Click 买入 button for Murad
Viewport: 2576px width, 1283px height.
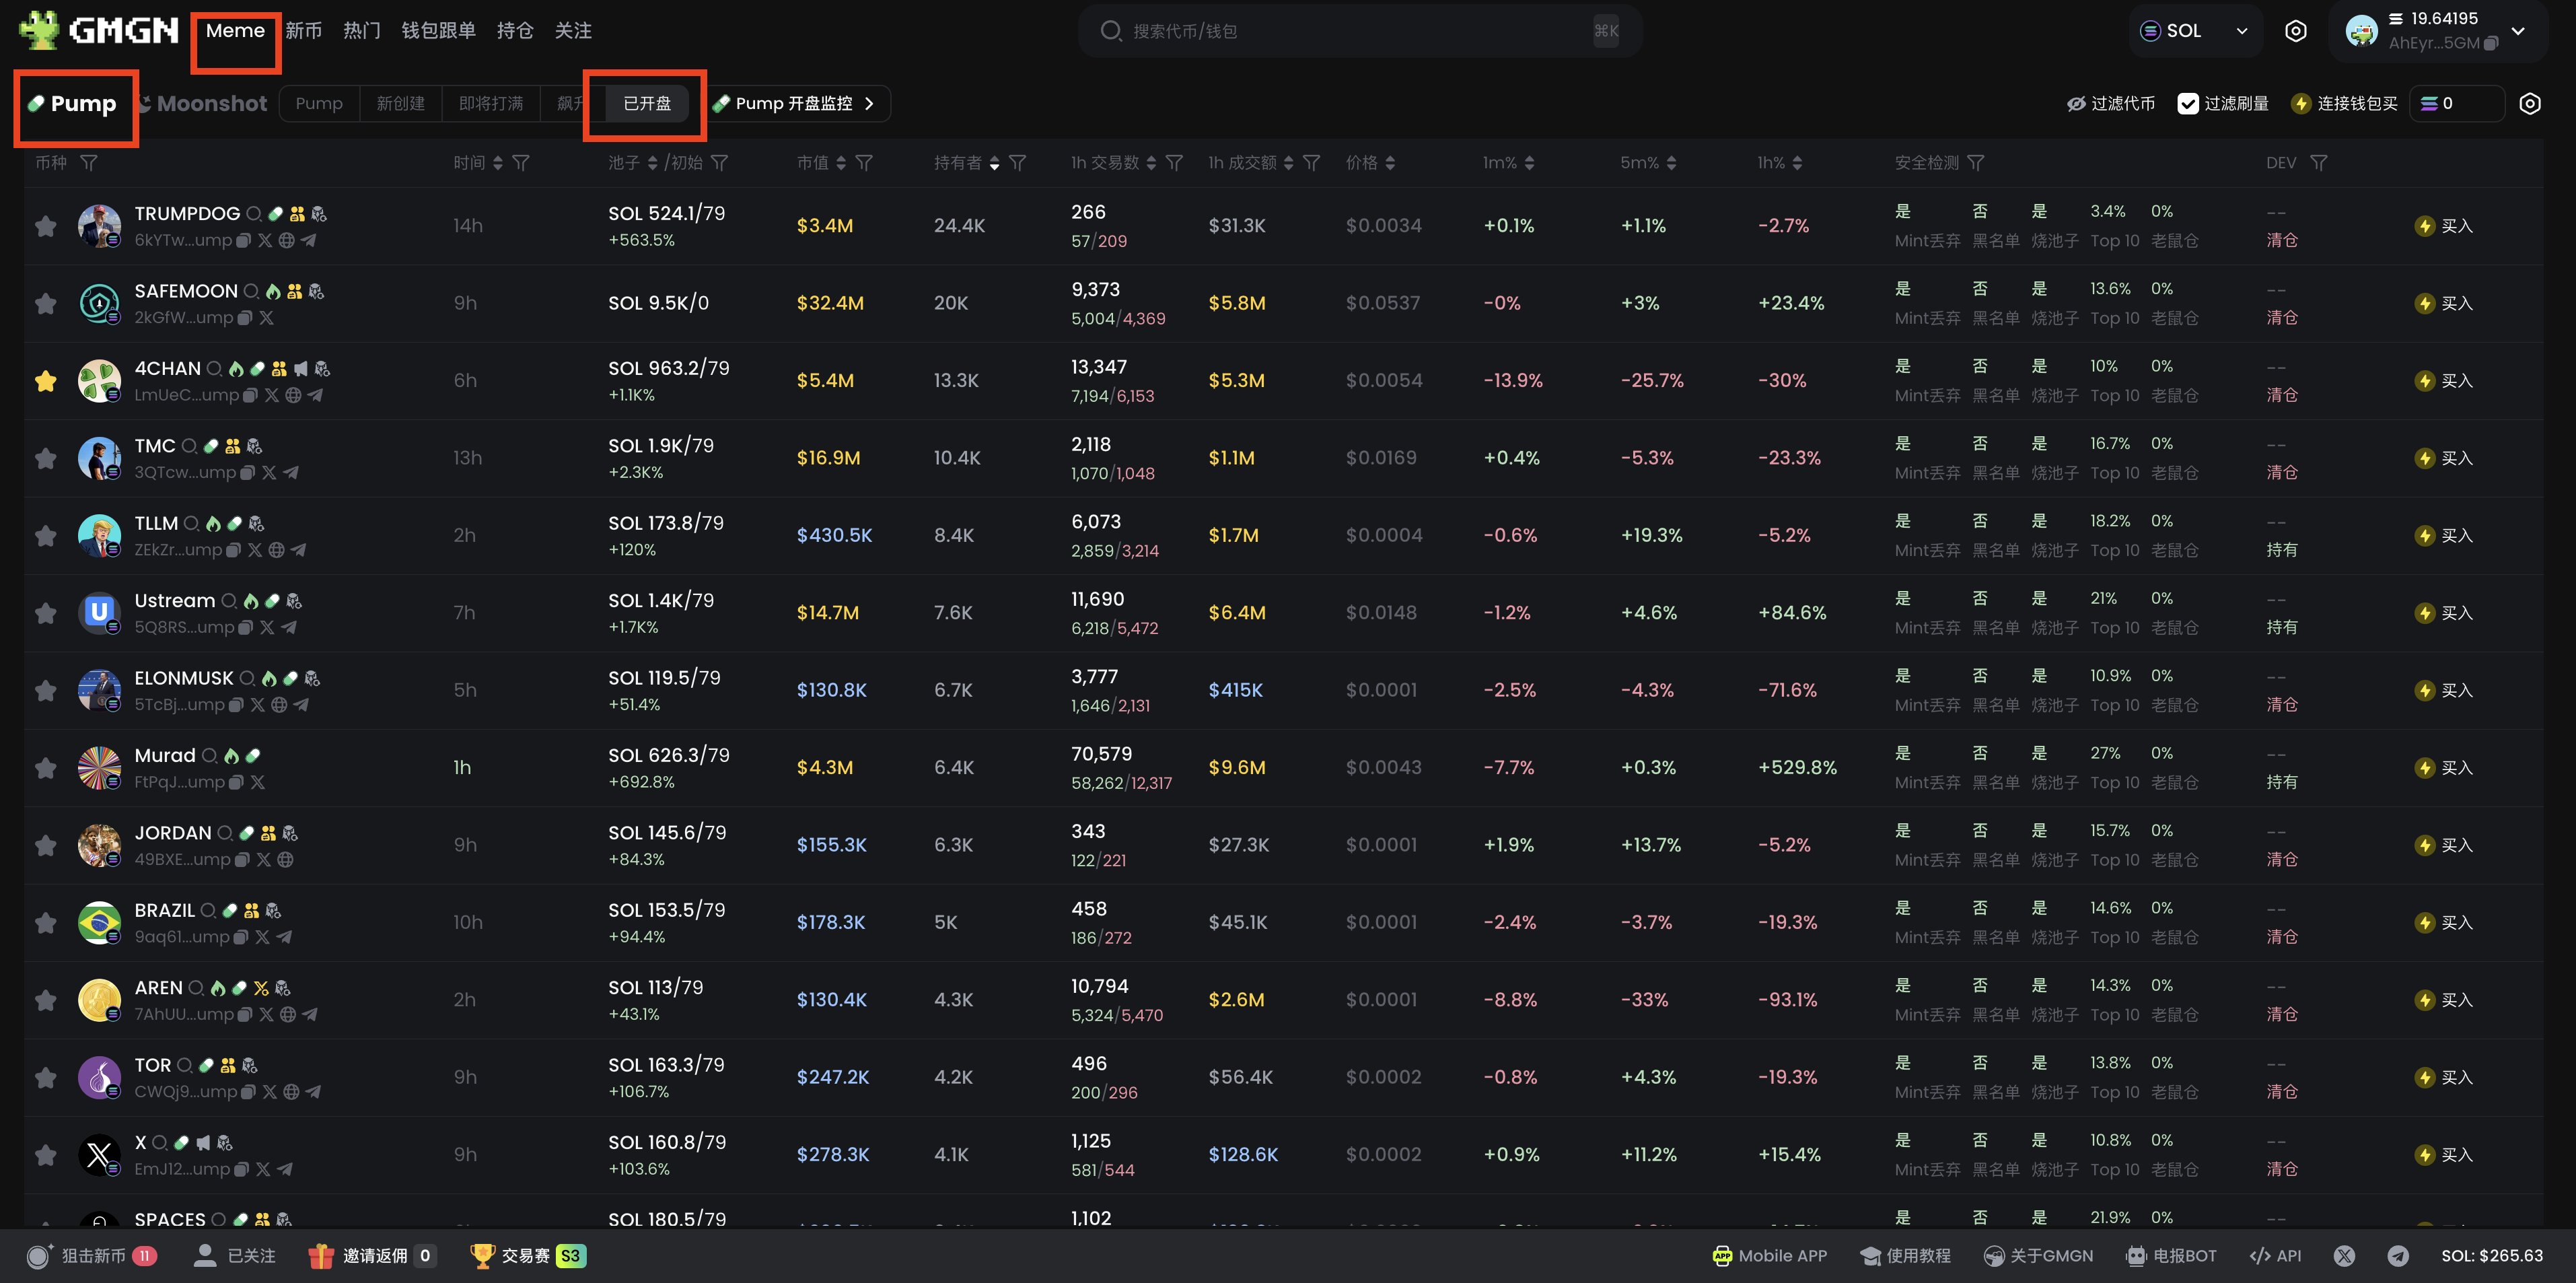click(x=2443, y=768)
